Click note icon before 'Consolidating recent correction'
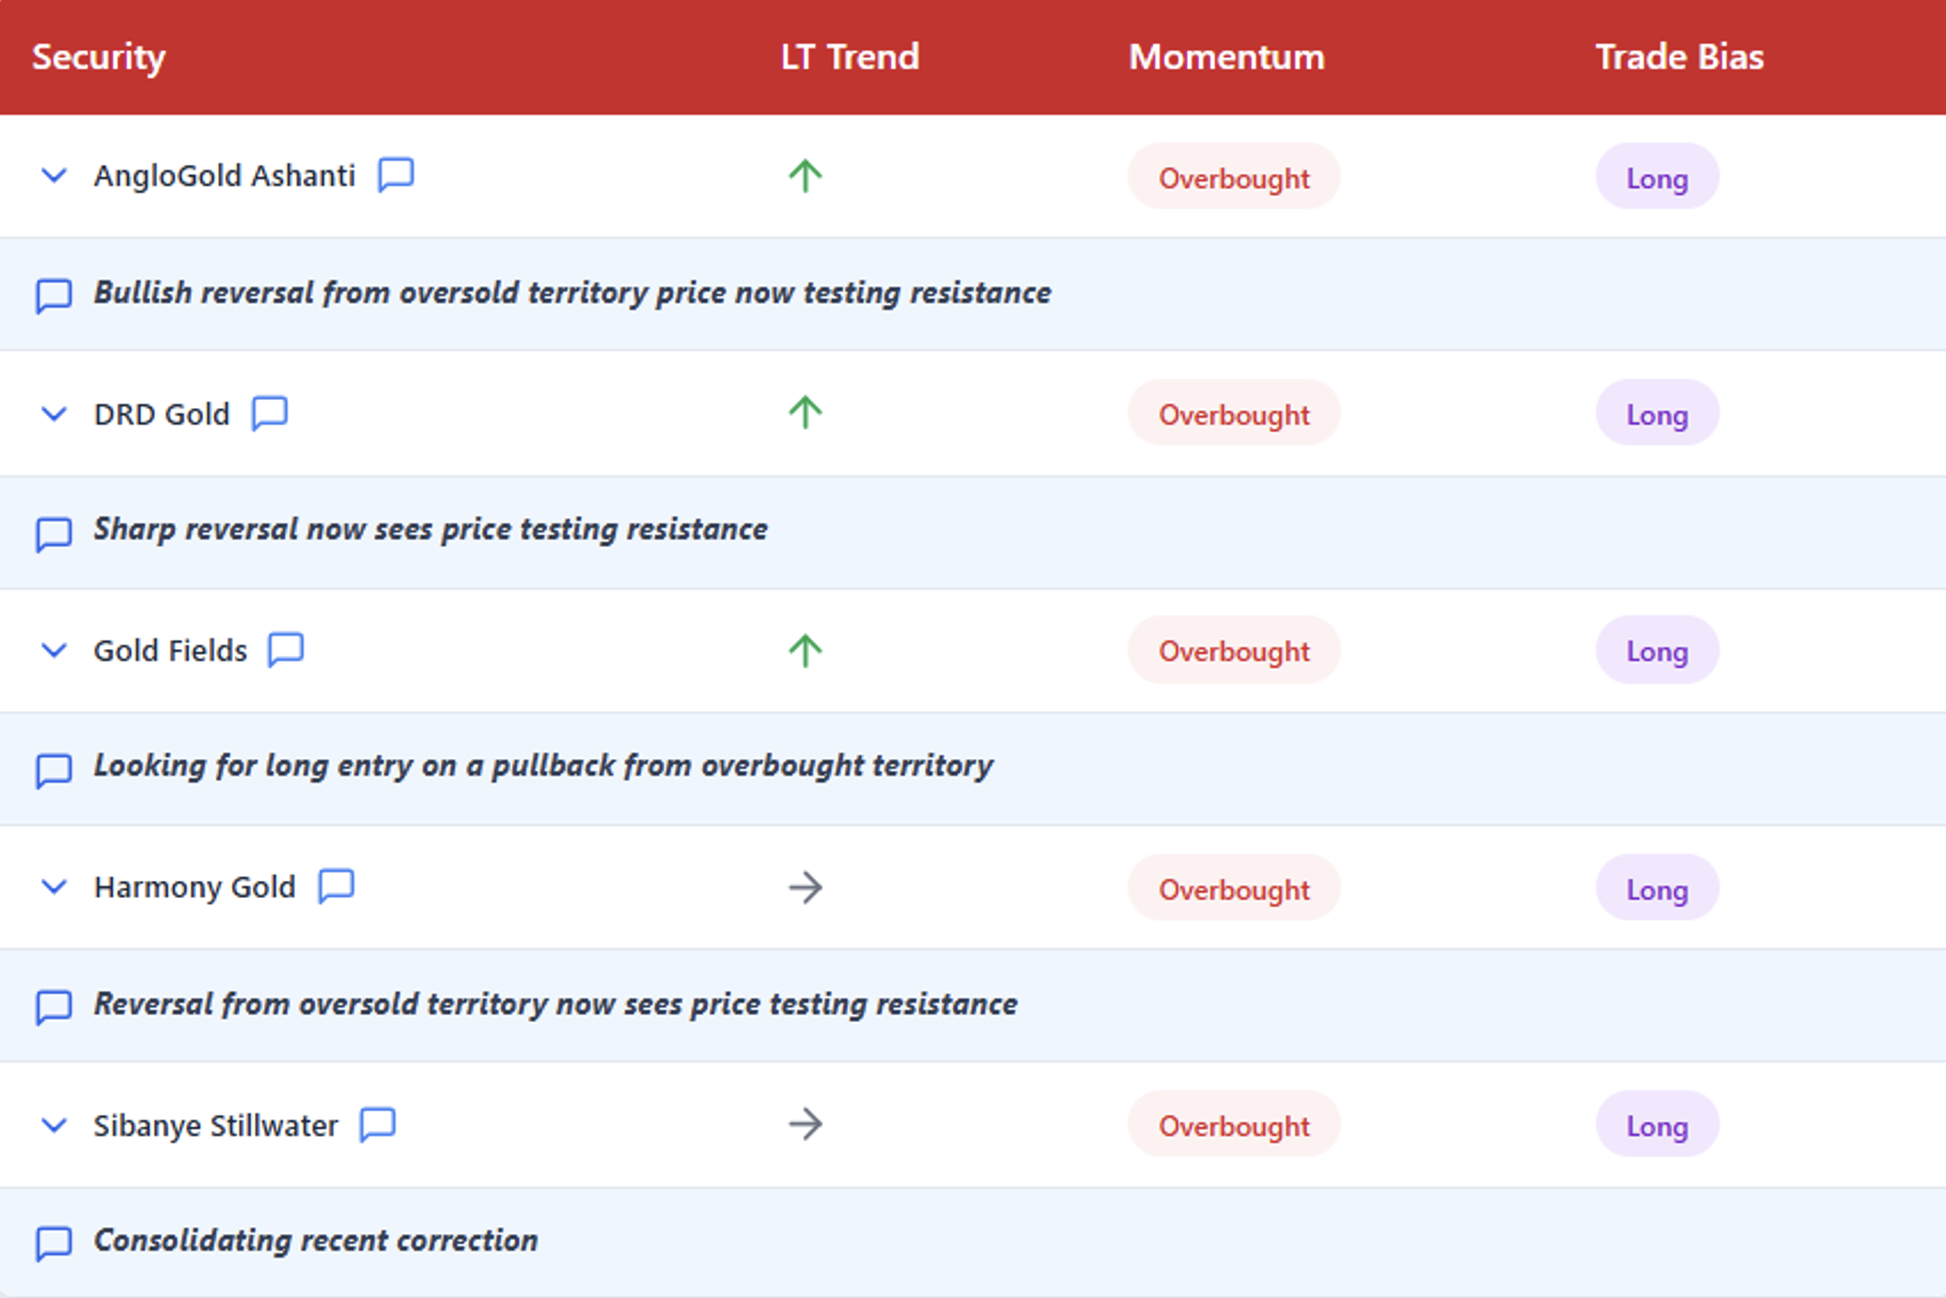The image size is (1946, 1298). point(54,1242)
